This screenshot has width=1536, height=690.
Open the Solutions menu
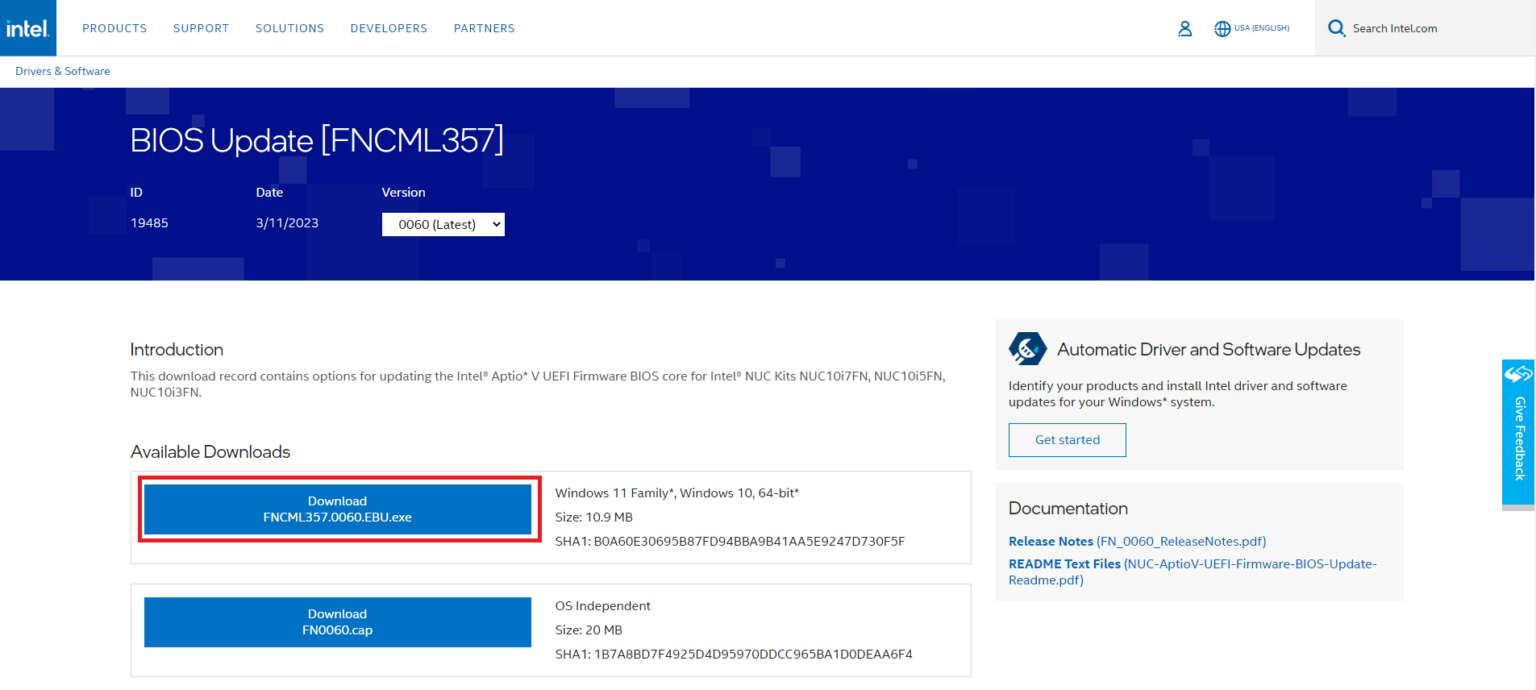[x=289, y=28]
